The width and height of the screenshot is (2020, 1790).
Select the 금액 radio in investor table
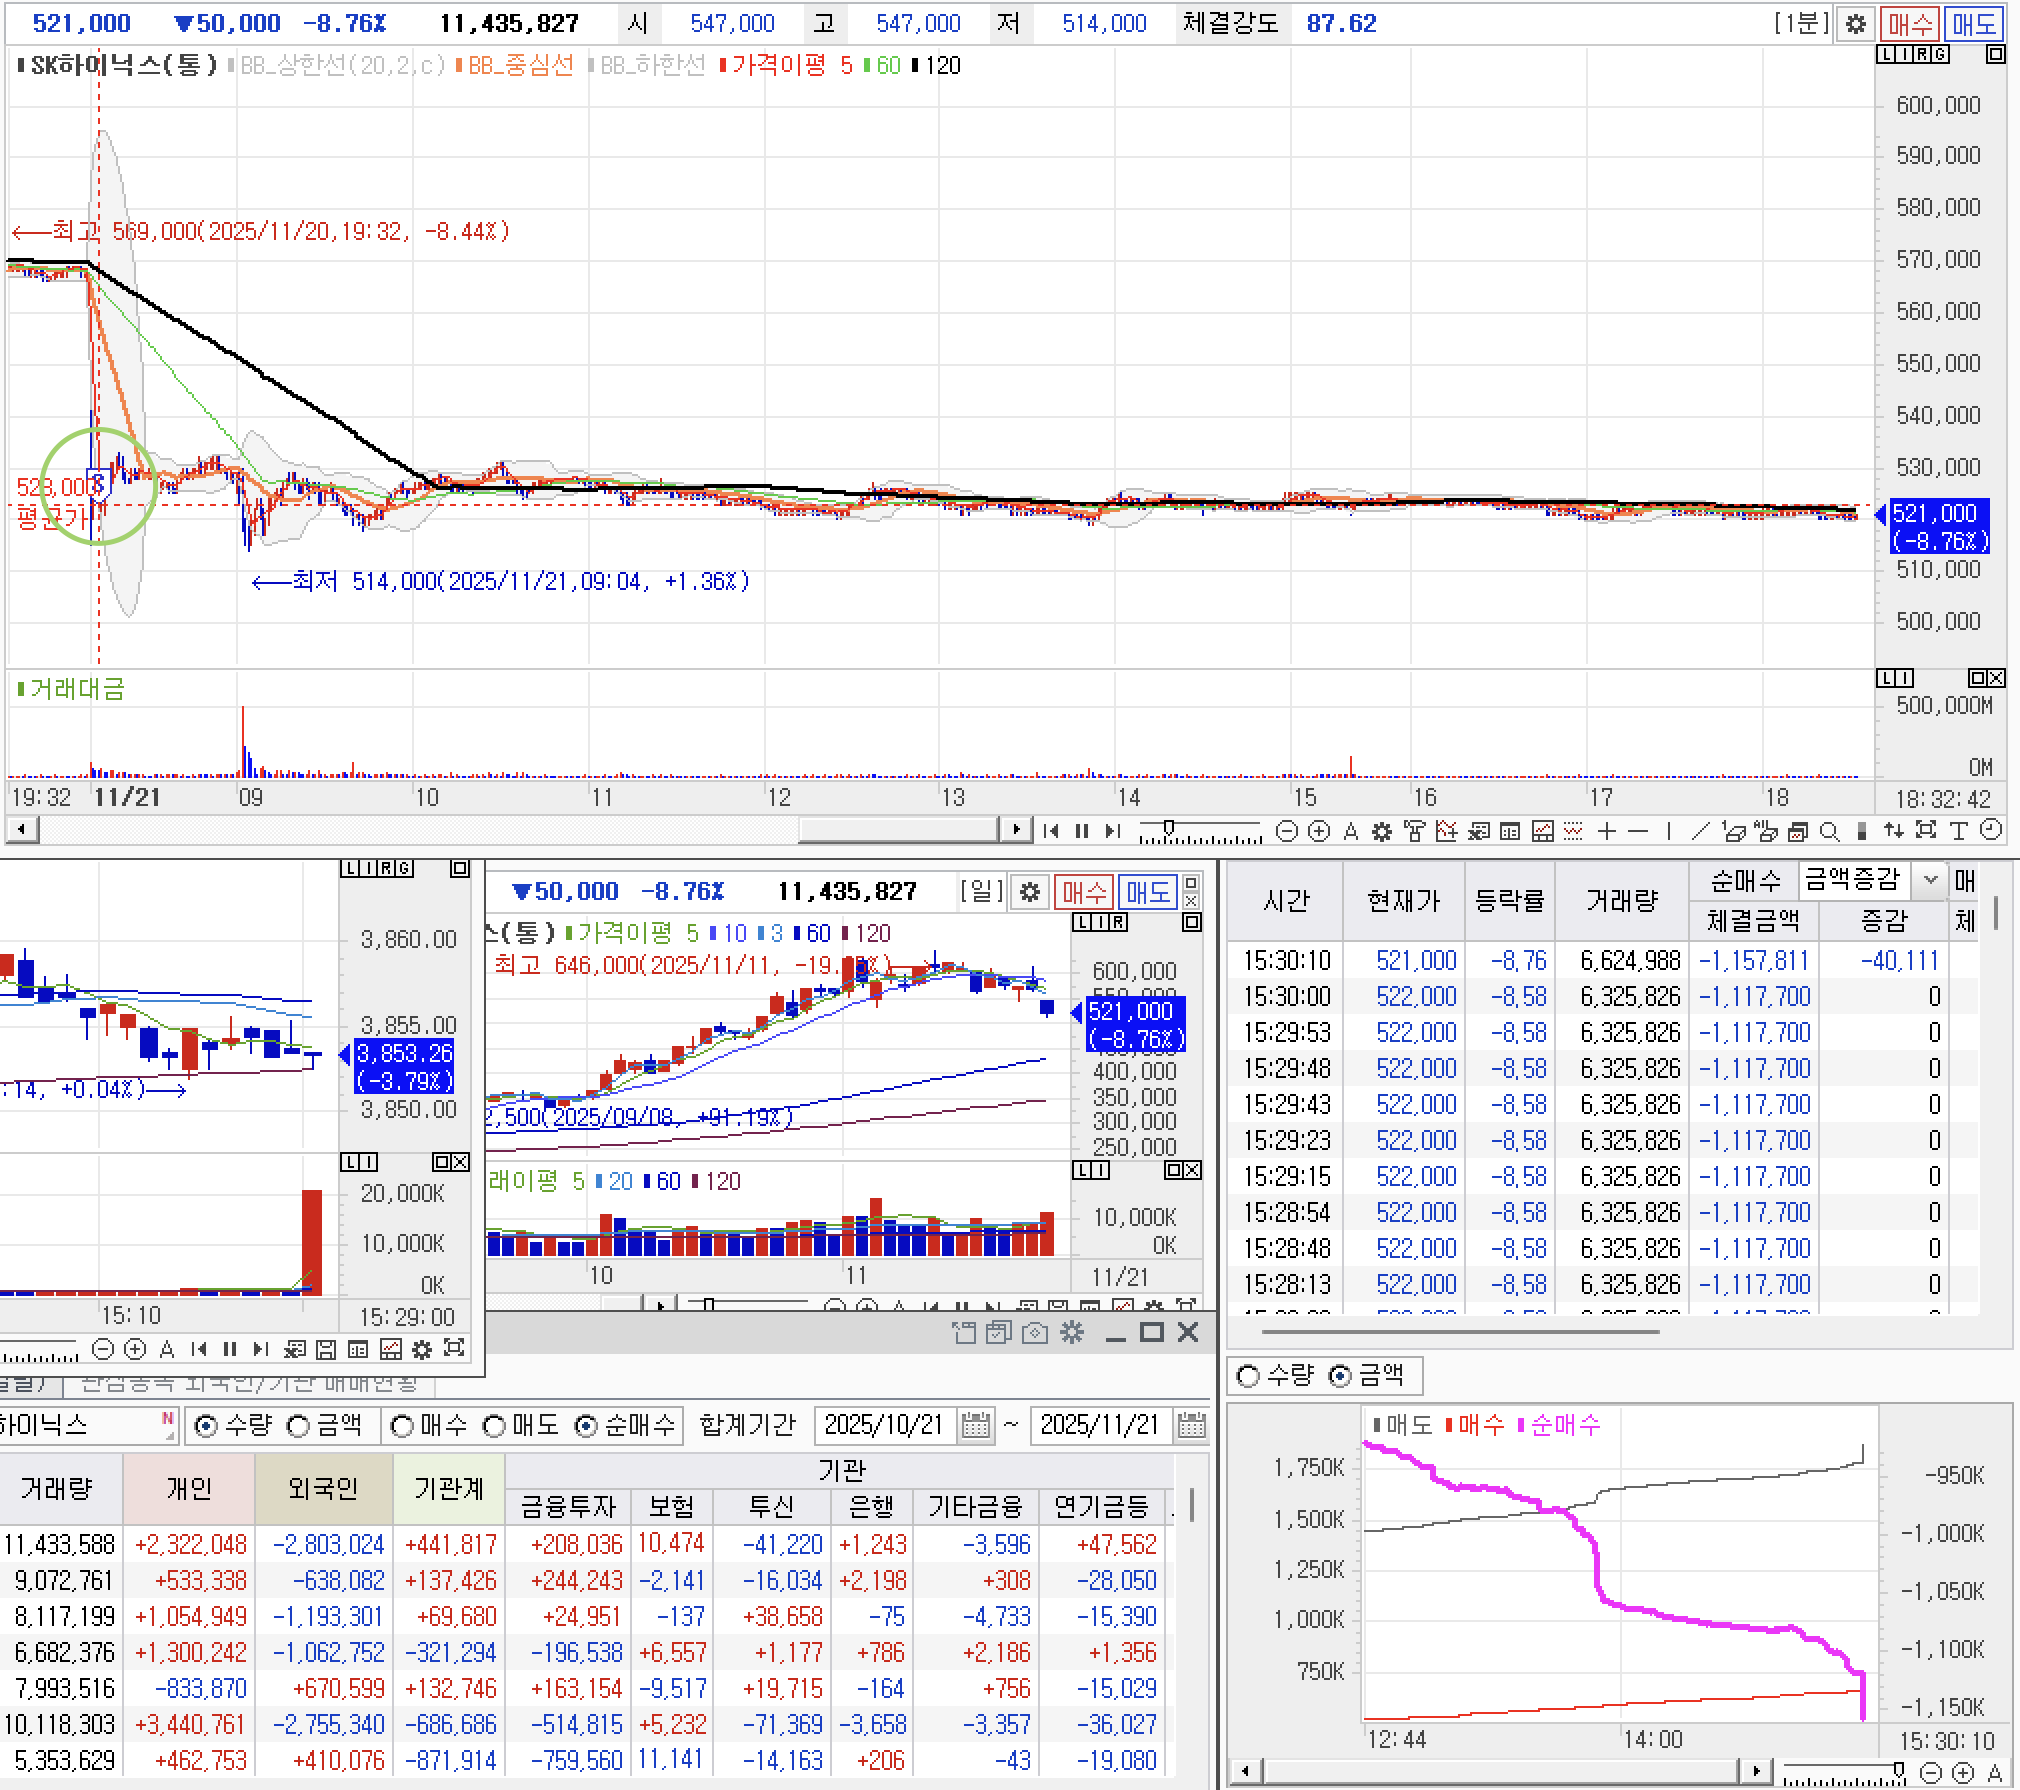[299, 1426]
